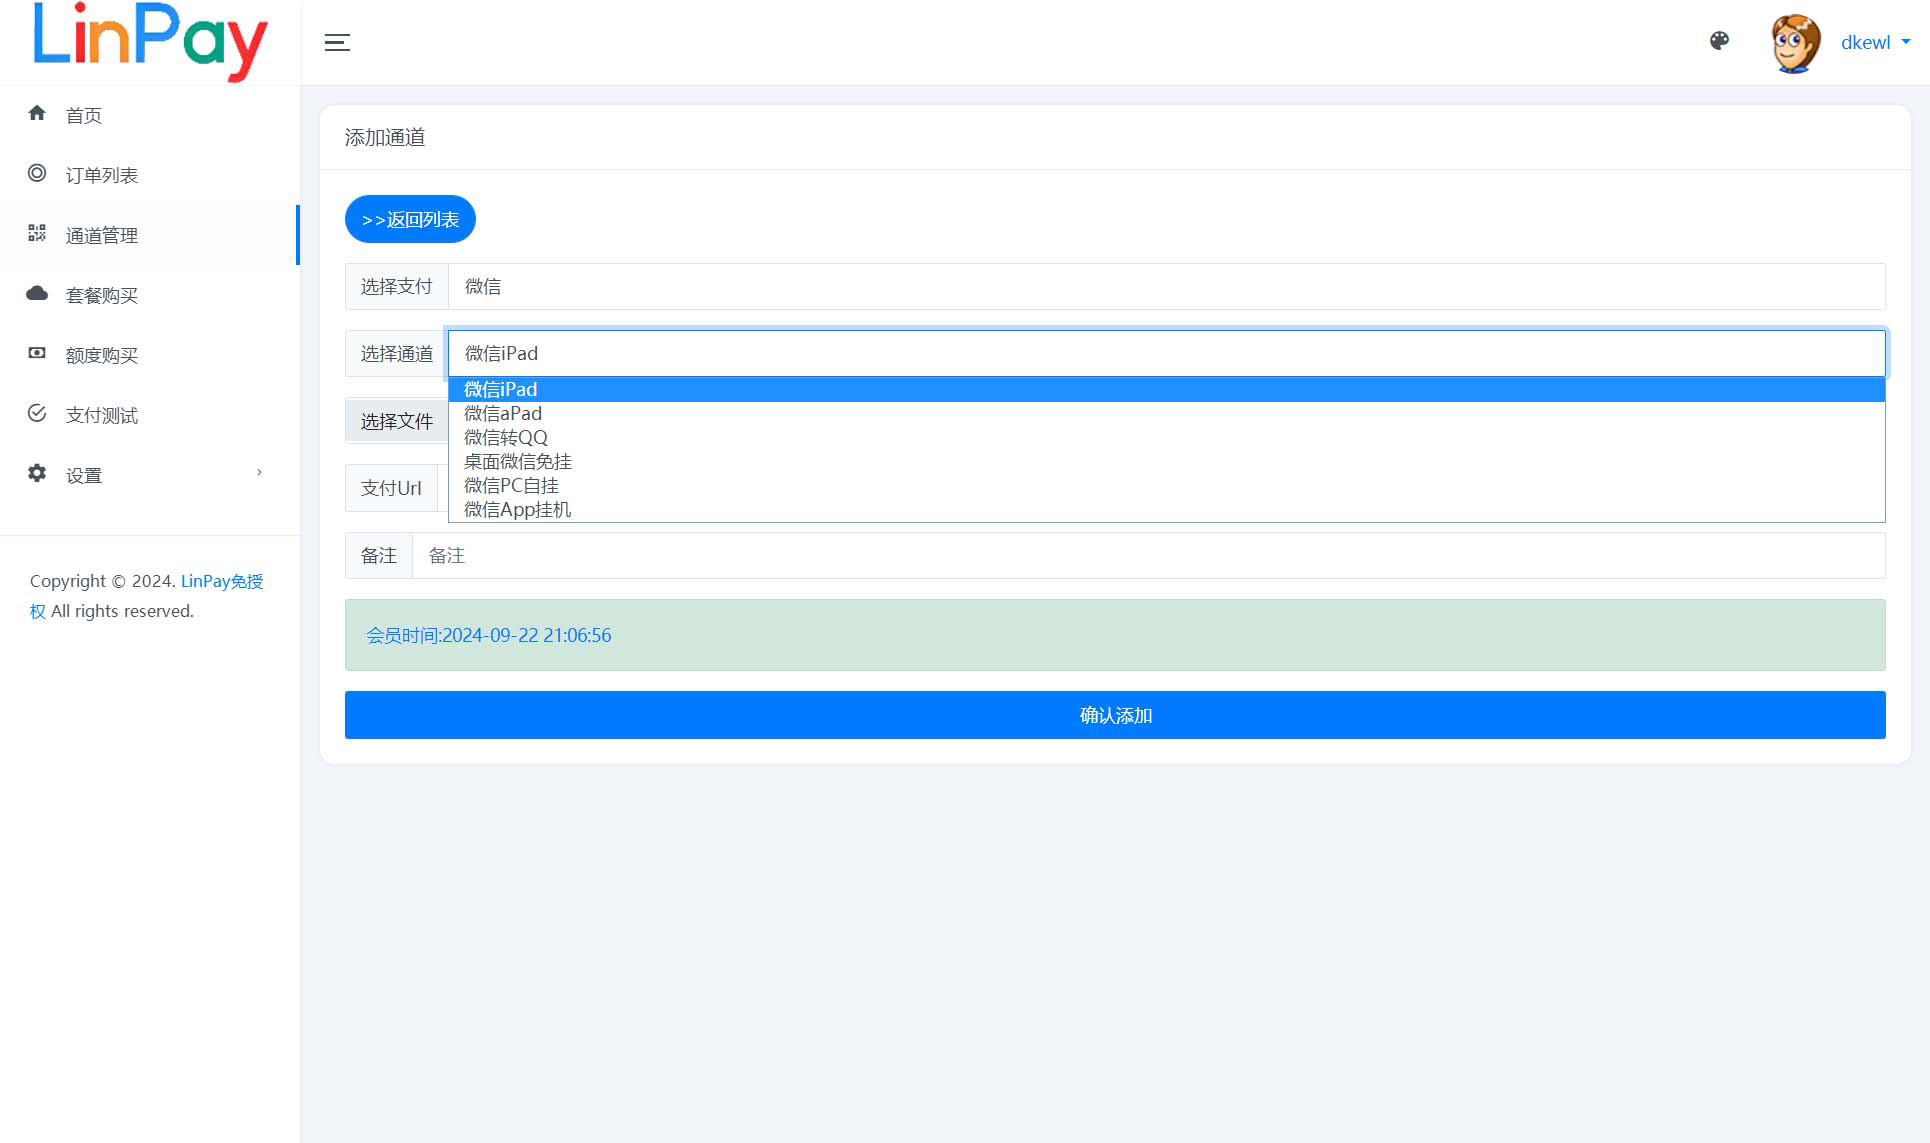The width and height of the screenshot is (1930, 1143).
Task: Click the home icon in sidebar
Action: (x=37, y=113)
